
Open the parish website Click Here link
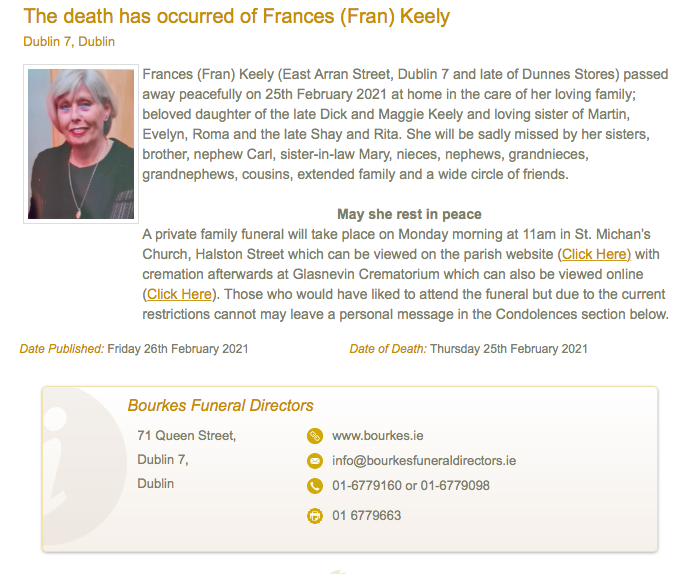(594, 254)
